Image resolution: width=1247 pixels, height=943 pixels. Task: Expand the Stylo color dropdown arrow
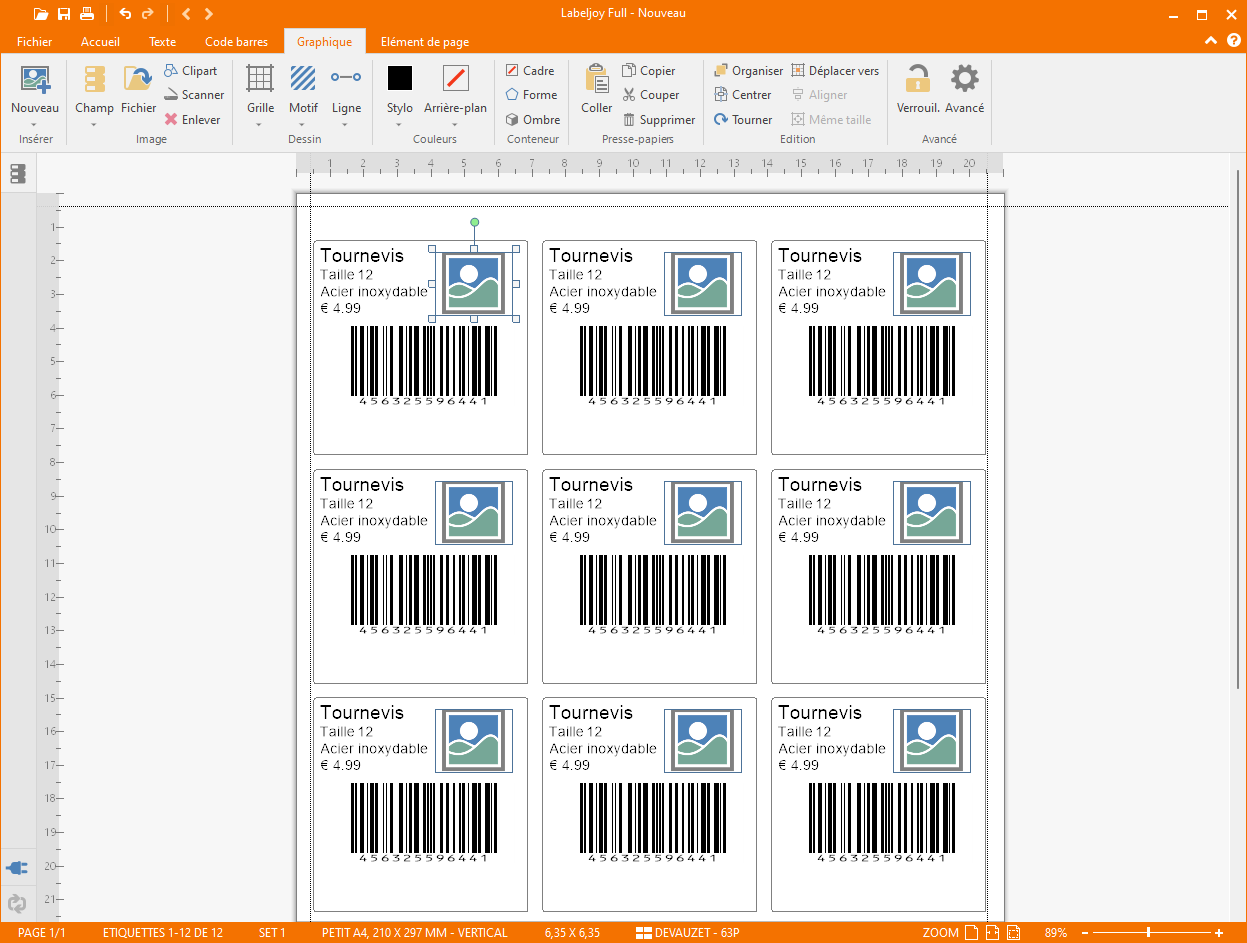pos(400,125)
